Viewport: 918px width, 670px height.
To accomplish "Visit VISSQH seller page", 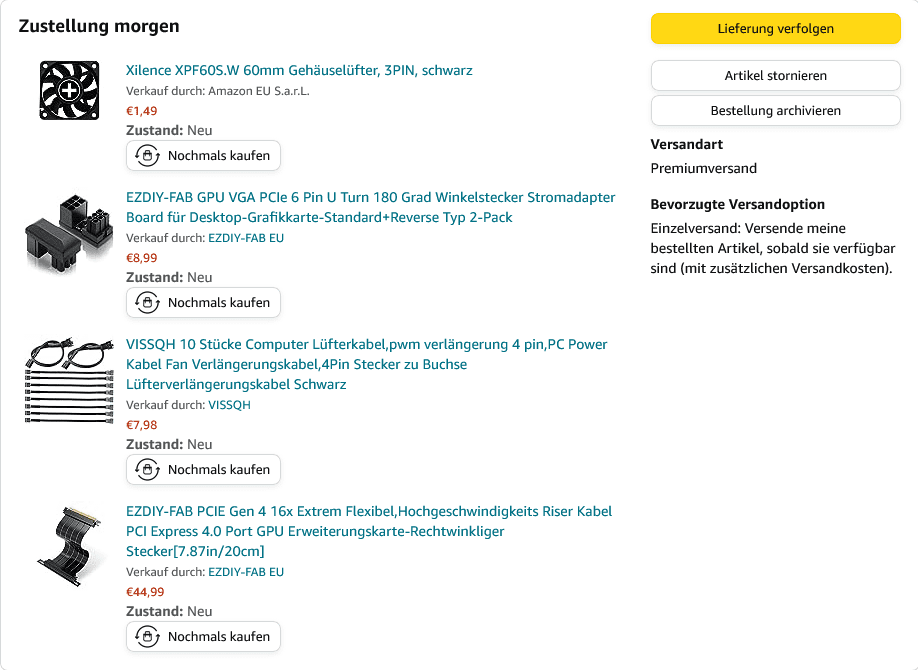I will coord(230,405).
